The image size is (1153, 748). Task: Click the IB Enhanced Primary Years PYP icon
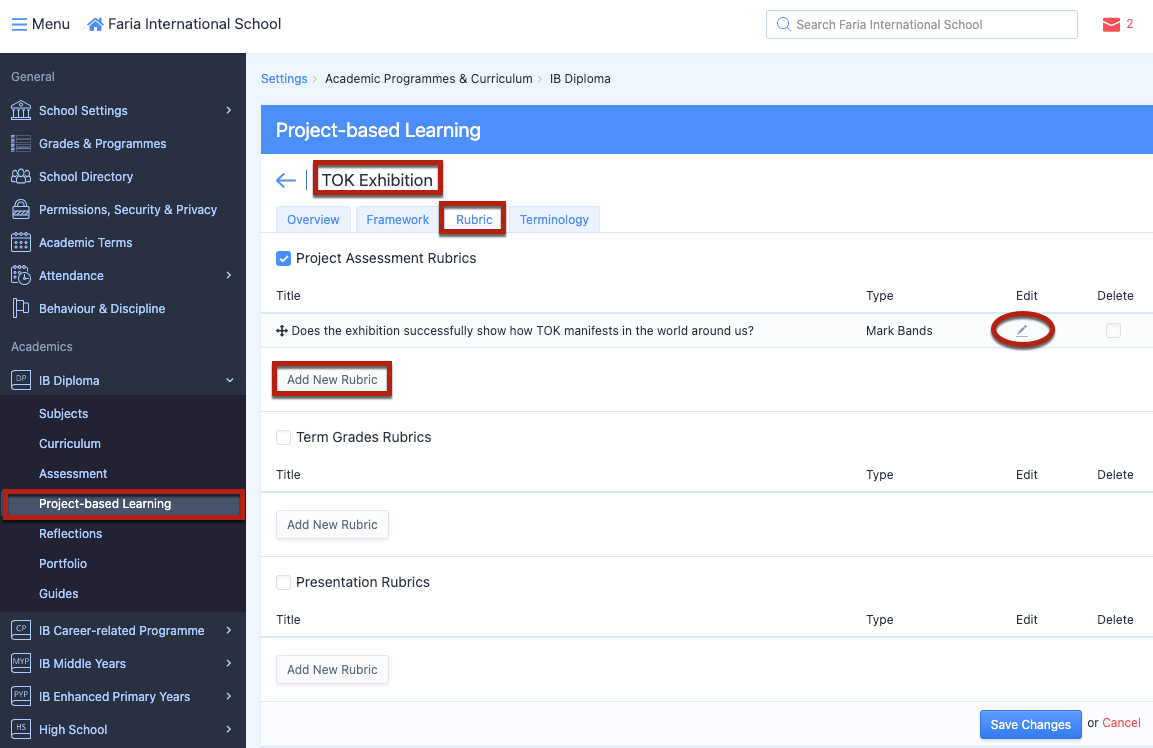[x=21, y=696]
